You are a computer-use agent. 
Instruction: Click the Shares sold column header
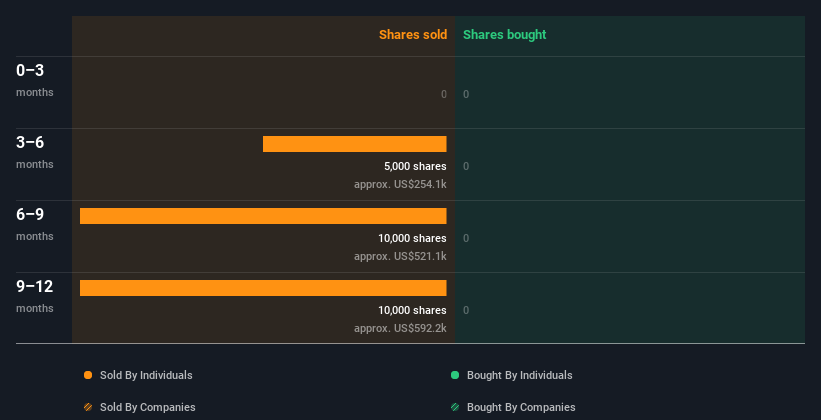click(x=413, y=35)
